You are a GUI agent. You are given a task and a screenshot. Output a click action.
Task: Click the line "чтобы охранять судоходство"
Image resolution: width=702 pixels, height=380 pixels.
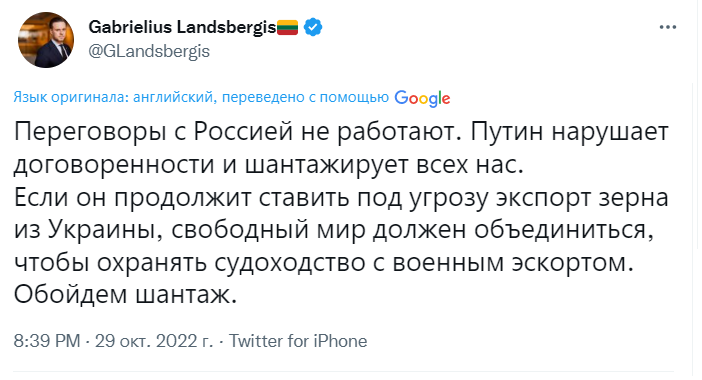click(x=324, y=263)
